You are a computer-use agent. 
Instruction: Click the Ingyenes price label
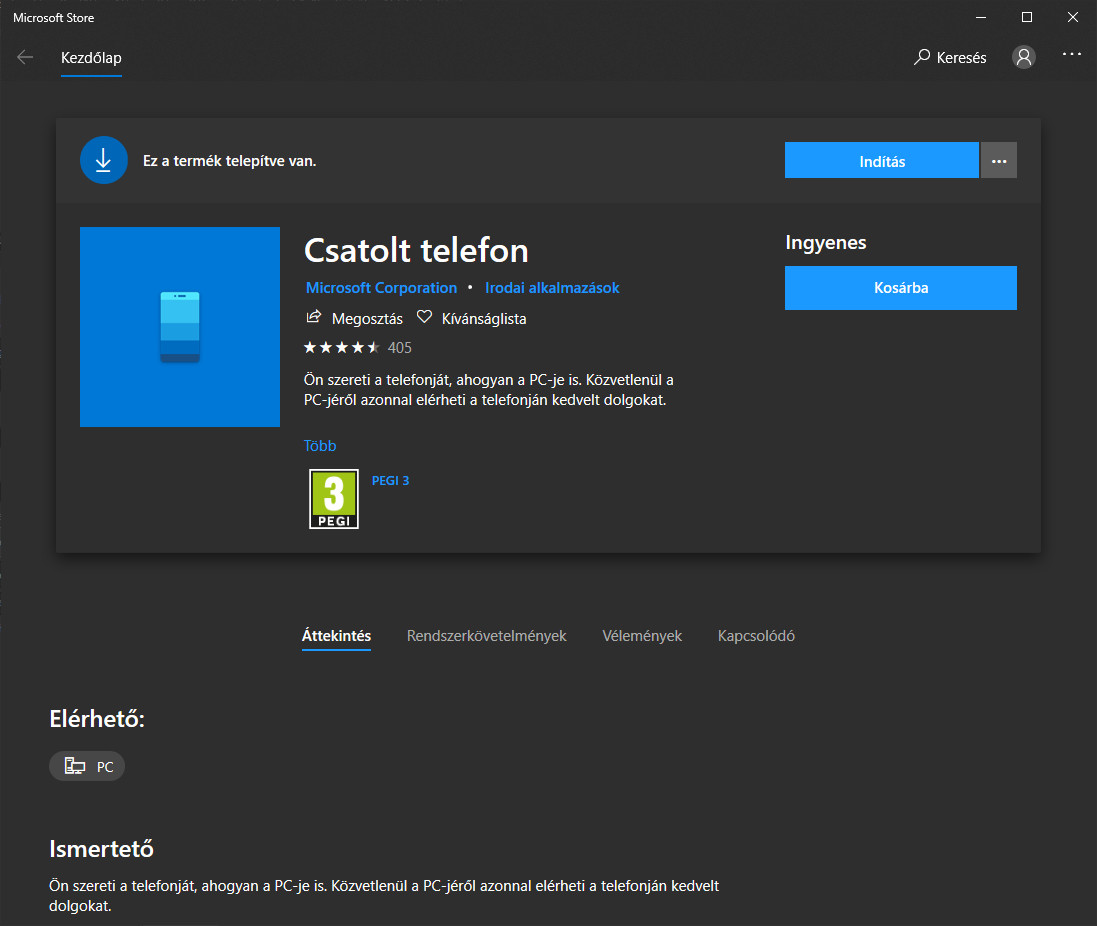[x=826, y=243]
